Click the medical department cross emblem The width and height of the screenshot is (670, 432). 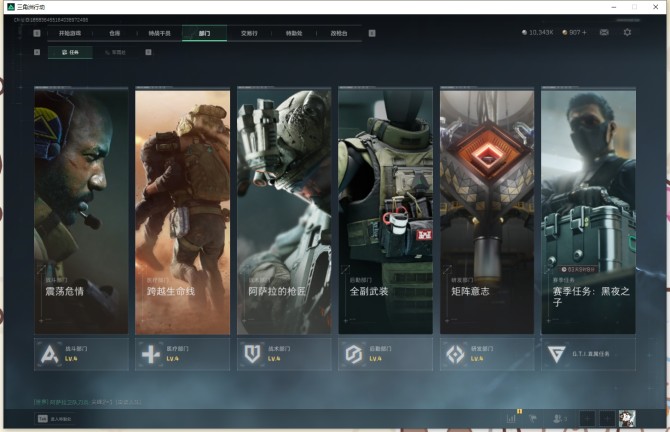pos(151,354)
